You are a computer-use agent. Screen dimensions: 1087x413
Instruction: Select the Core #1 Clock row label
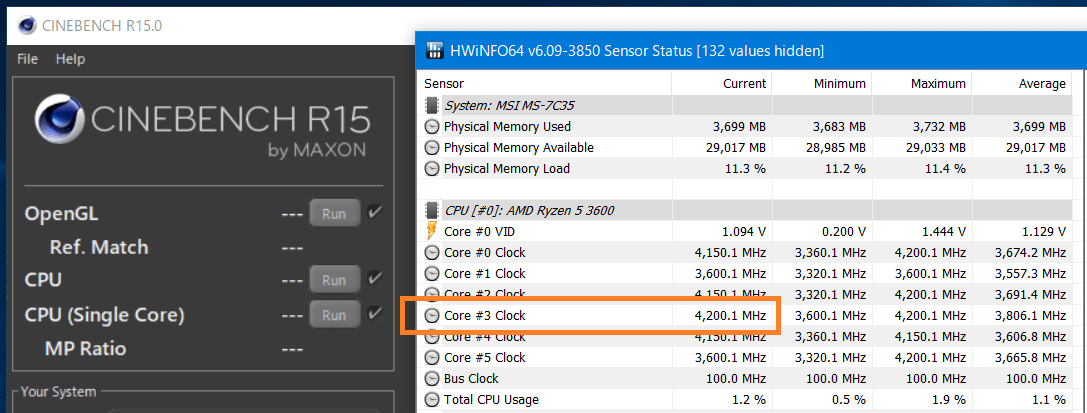point(485,273)
